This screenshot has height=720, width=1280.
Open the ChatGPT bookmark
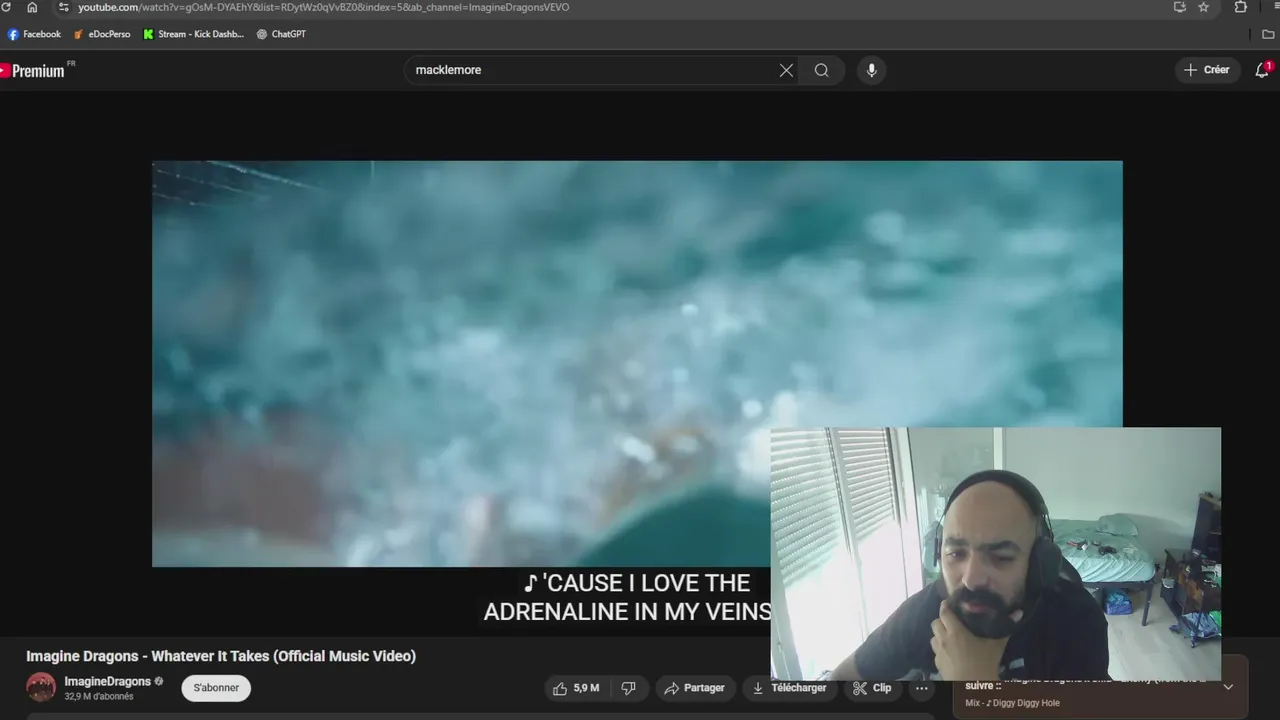pos(281,34)
